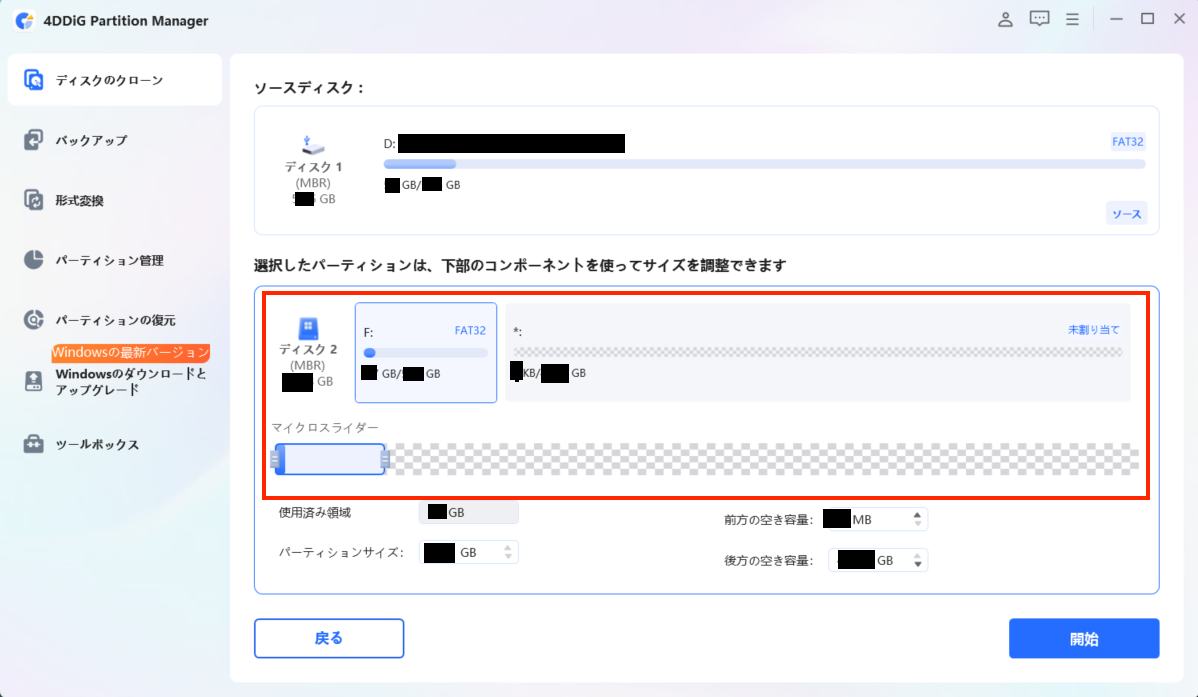Open the feedback message icon
Viewport: 1198px width, 697px height.
[x=1039, y=19]
